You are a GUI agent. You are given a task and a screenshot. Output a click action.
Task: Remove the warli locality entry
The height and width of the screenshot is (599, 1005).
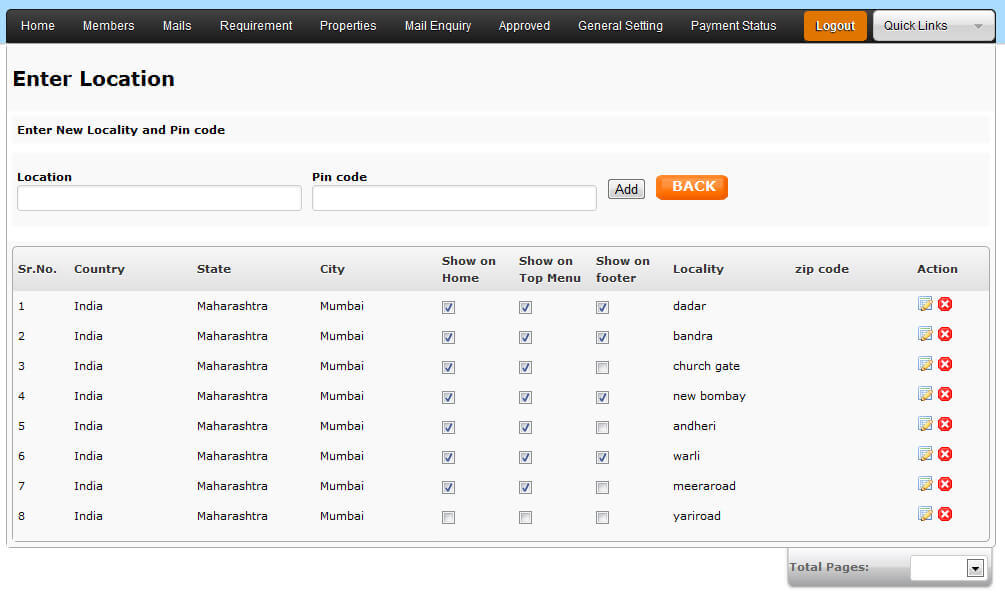[x=945, y=454]
